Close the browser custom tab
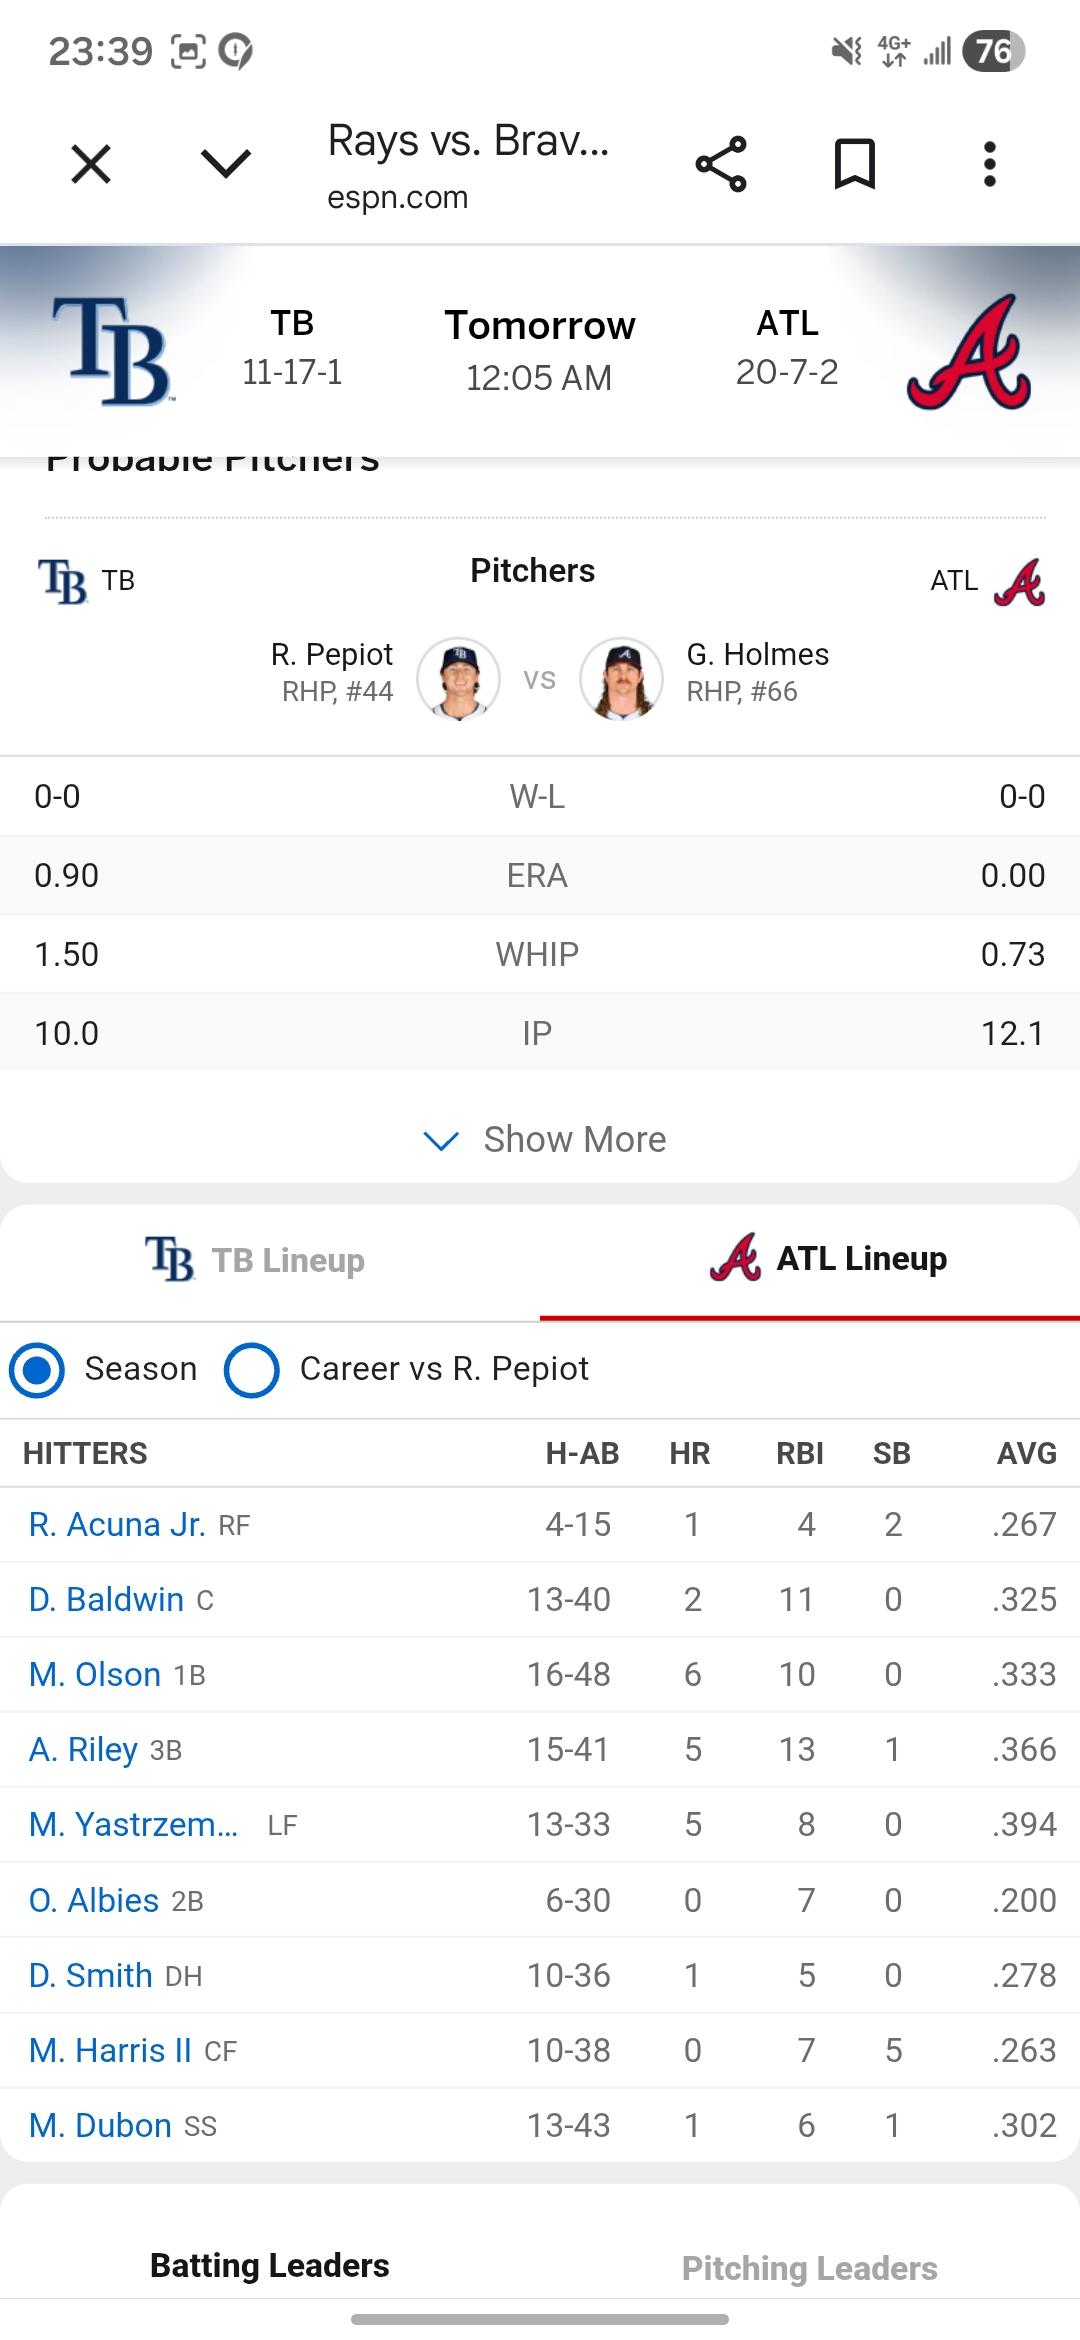Screen dimensions: 1080x2340 (x=91, y=164)
